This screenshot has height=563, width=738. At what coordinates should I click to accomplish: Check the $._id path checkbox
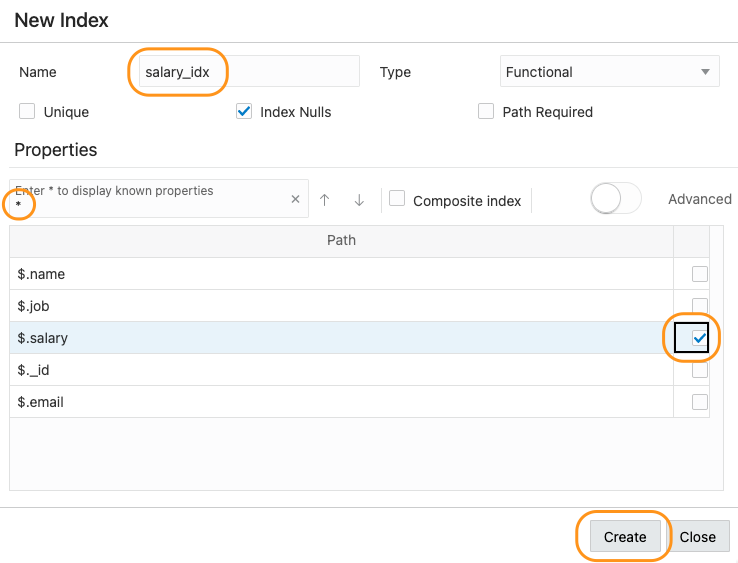[x=700, y=370]
